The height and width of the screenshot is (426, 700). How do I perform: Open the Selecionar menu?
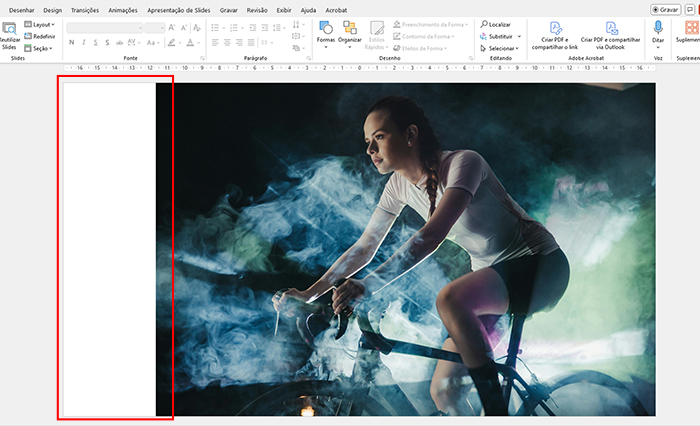(x=500, y=48)
